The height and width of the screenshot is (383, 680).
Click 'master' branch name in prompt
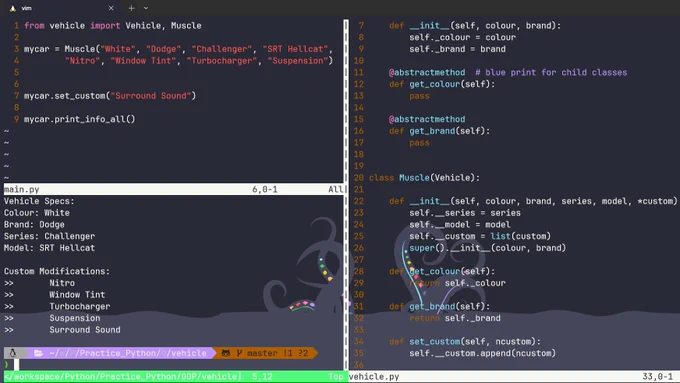tap(262, 353)
